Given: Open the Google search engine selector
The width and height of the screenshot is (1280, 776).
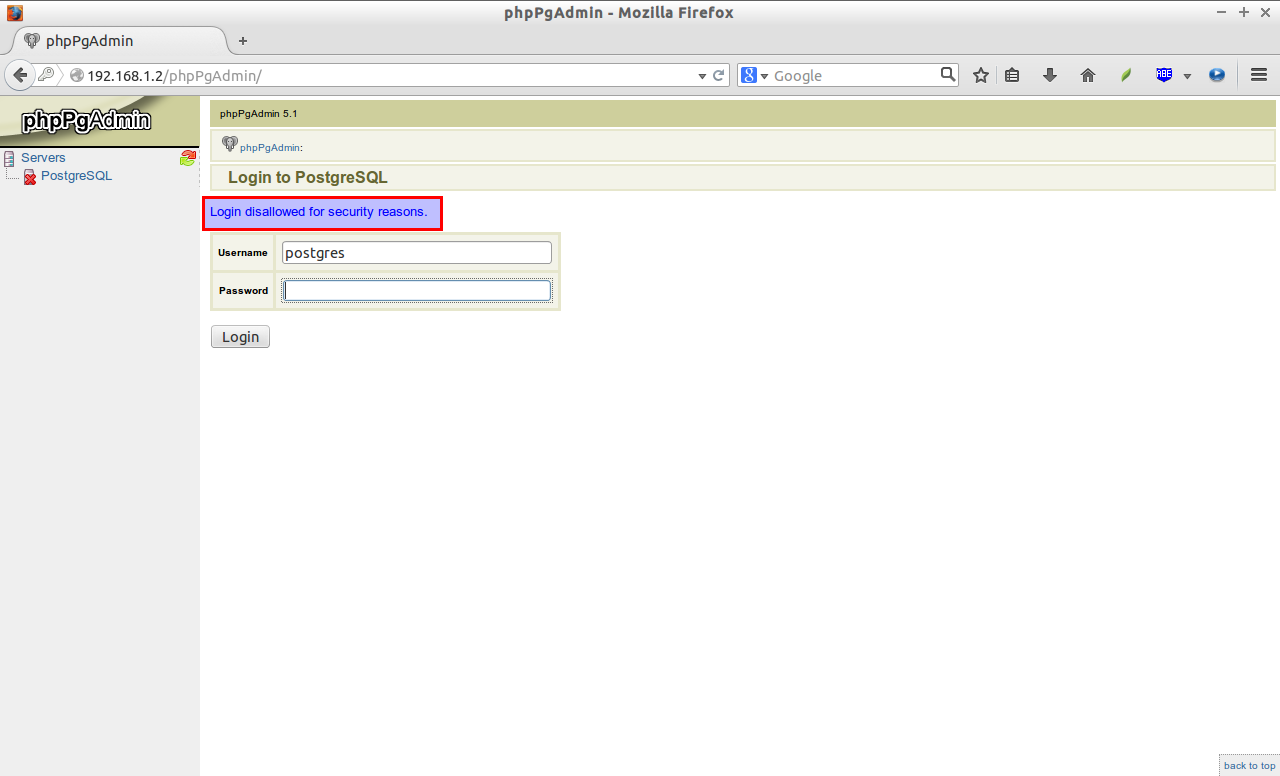Looking at the screenshot, I should (x=754, y=75).
